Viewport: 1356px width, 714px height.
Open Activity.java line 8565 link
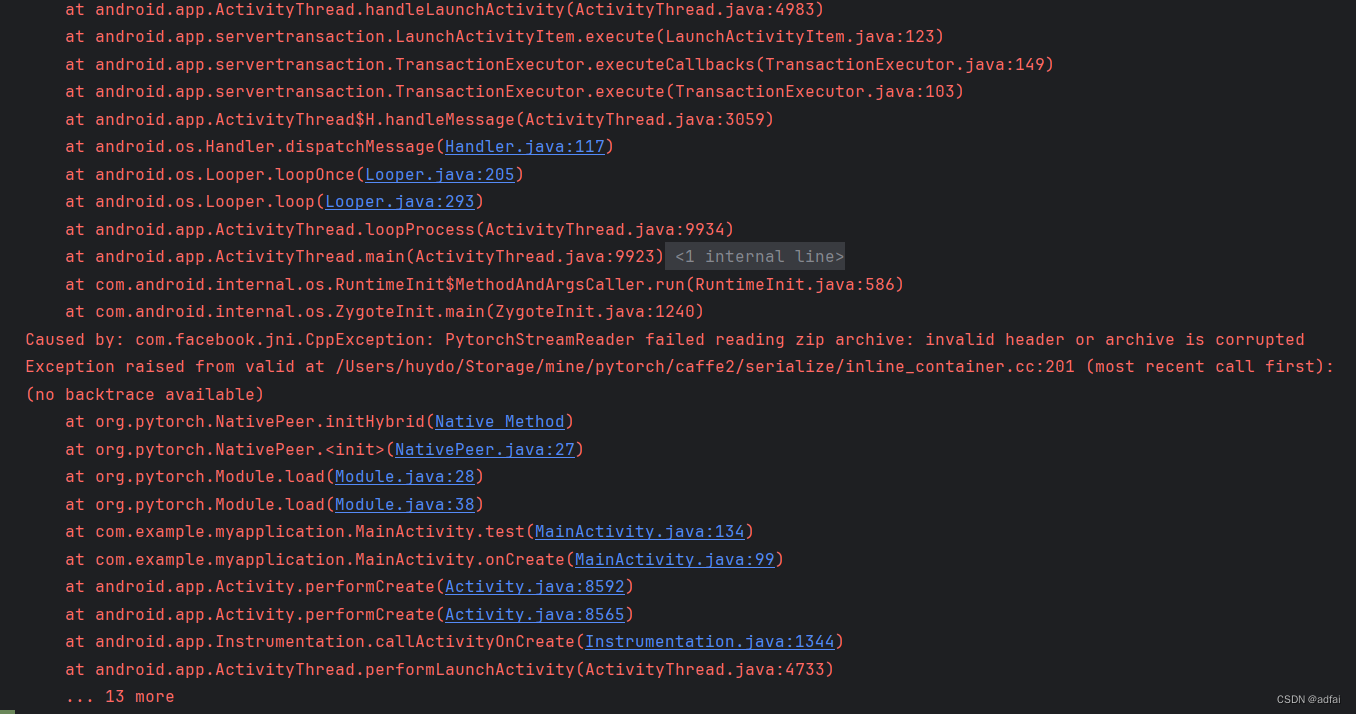(534, 614)
